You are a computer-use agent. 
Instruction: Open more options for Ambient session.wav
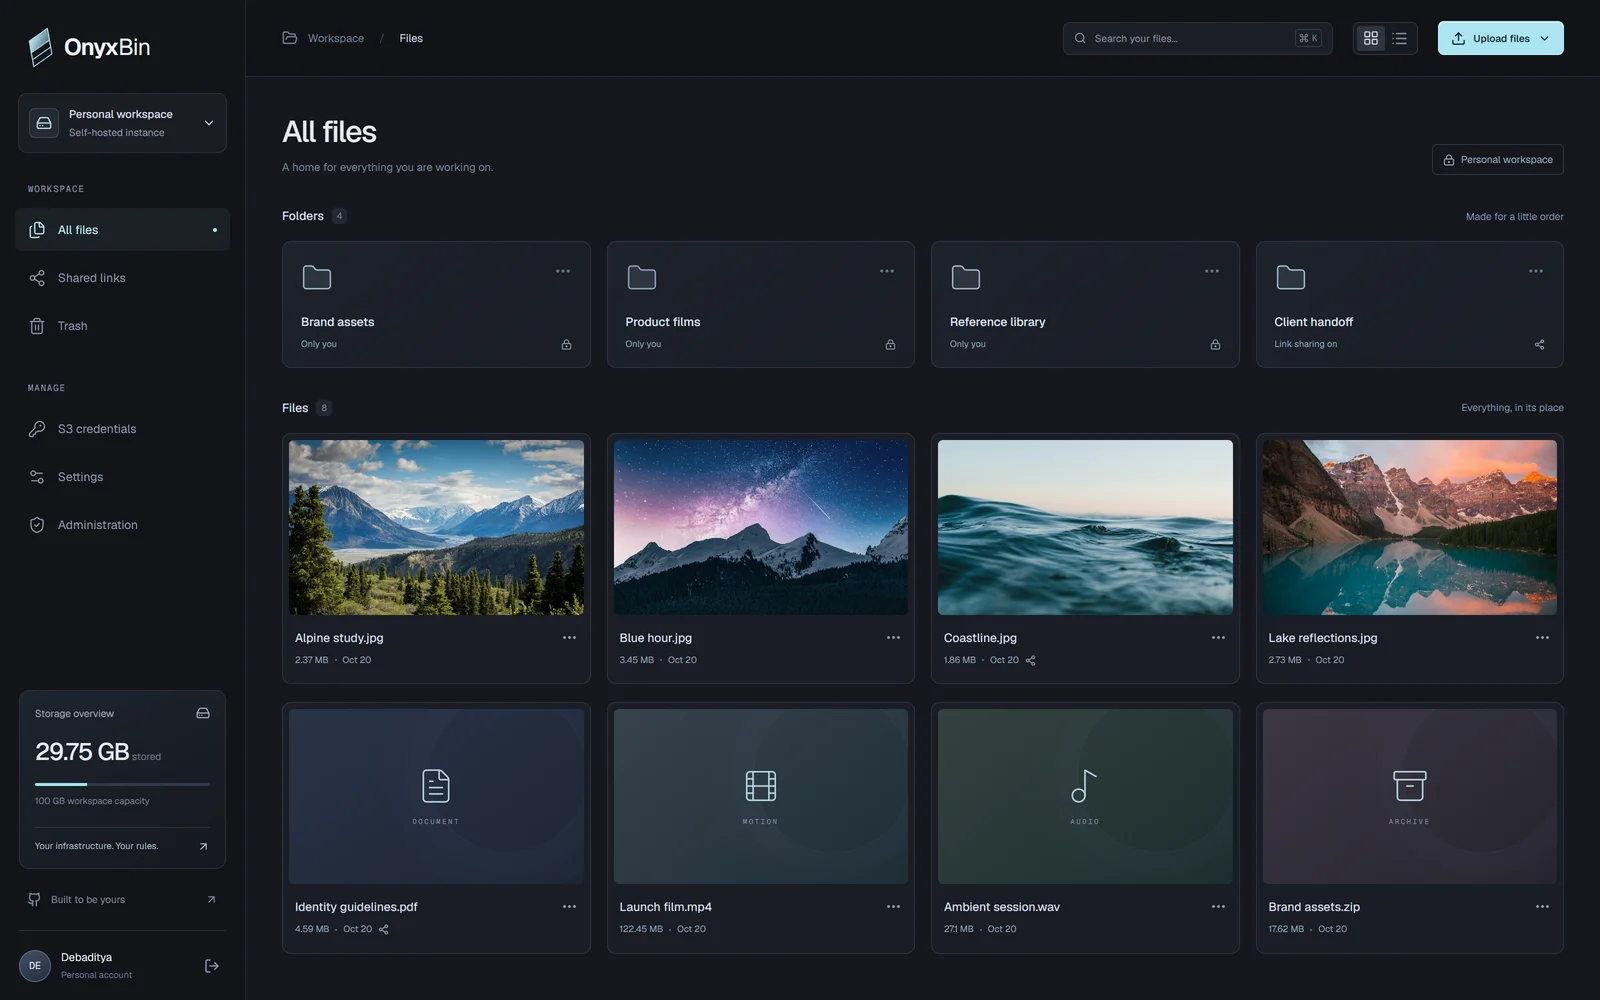1218,907
